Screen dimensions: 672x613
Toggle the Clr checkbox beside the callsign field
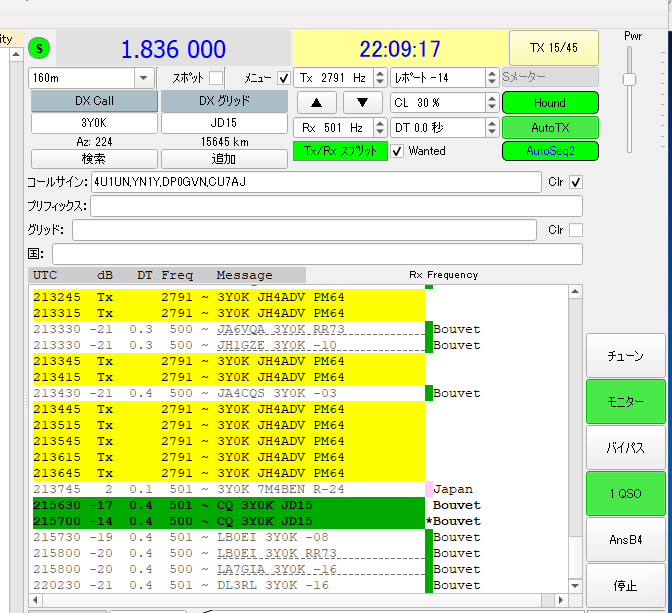coord(576,182)
